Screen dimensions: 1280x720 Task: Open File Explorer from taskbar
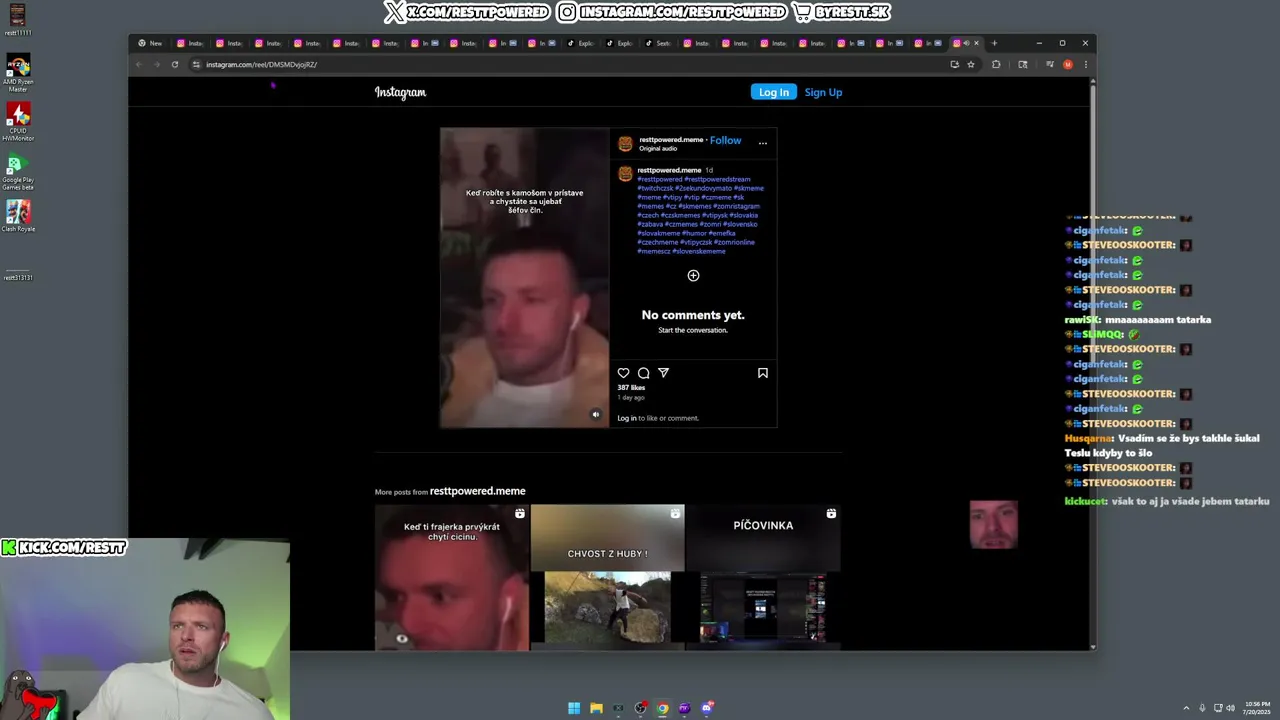pos(596,708)
